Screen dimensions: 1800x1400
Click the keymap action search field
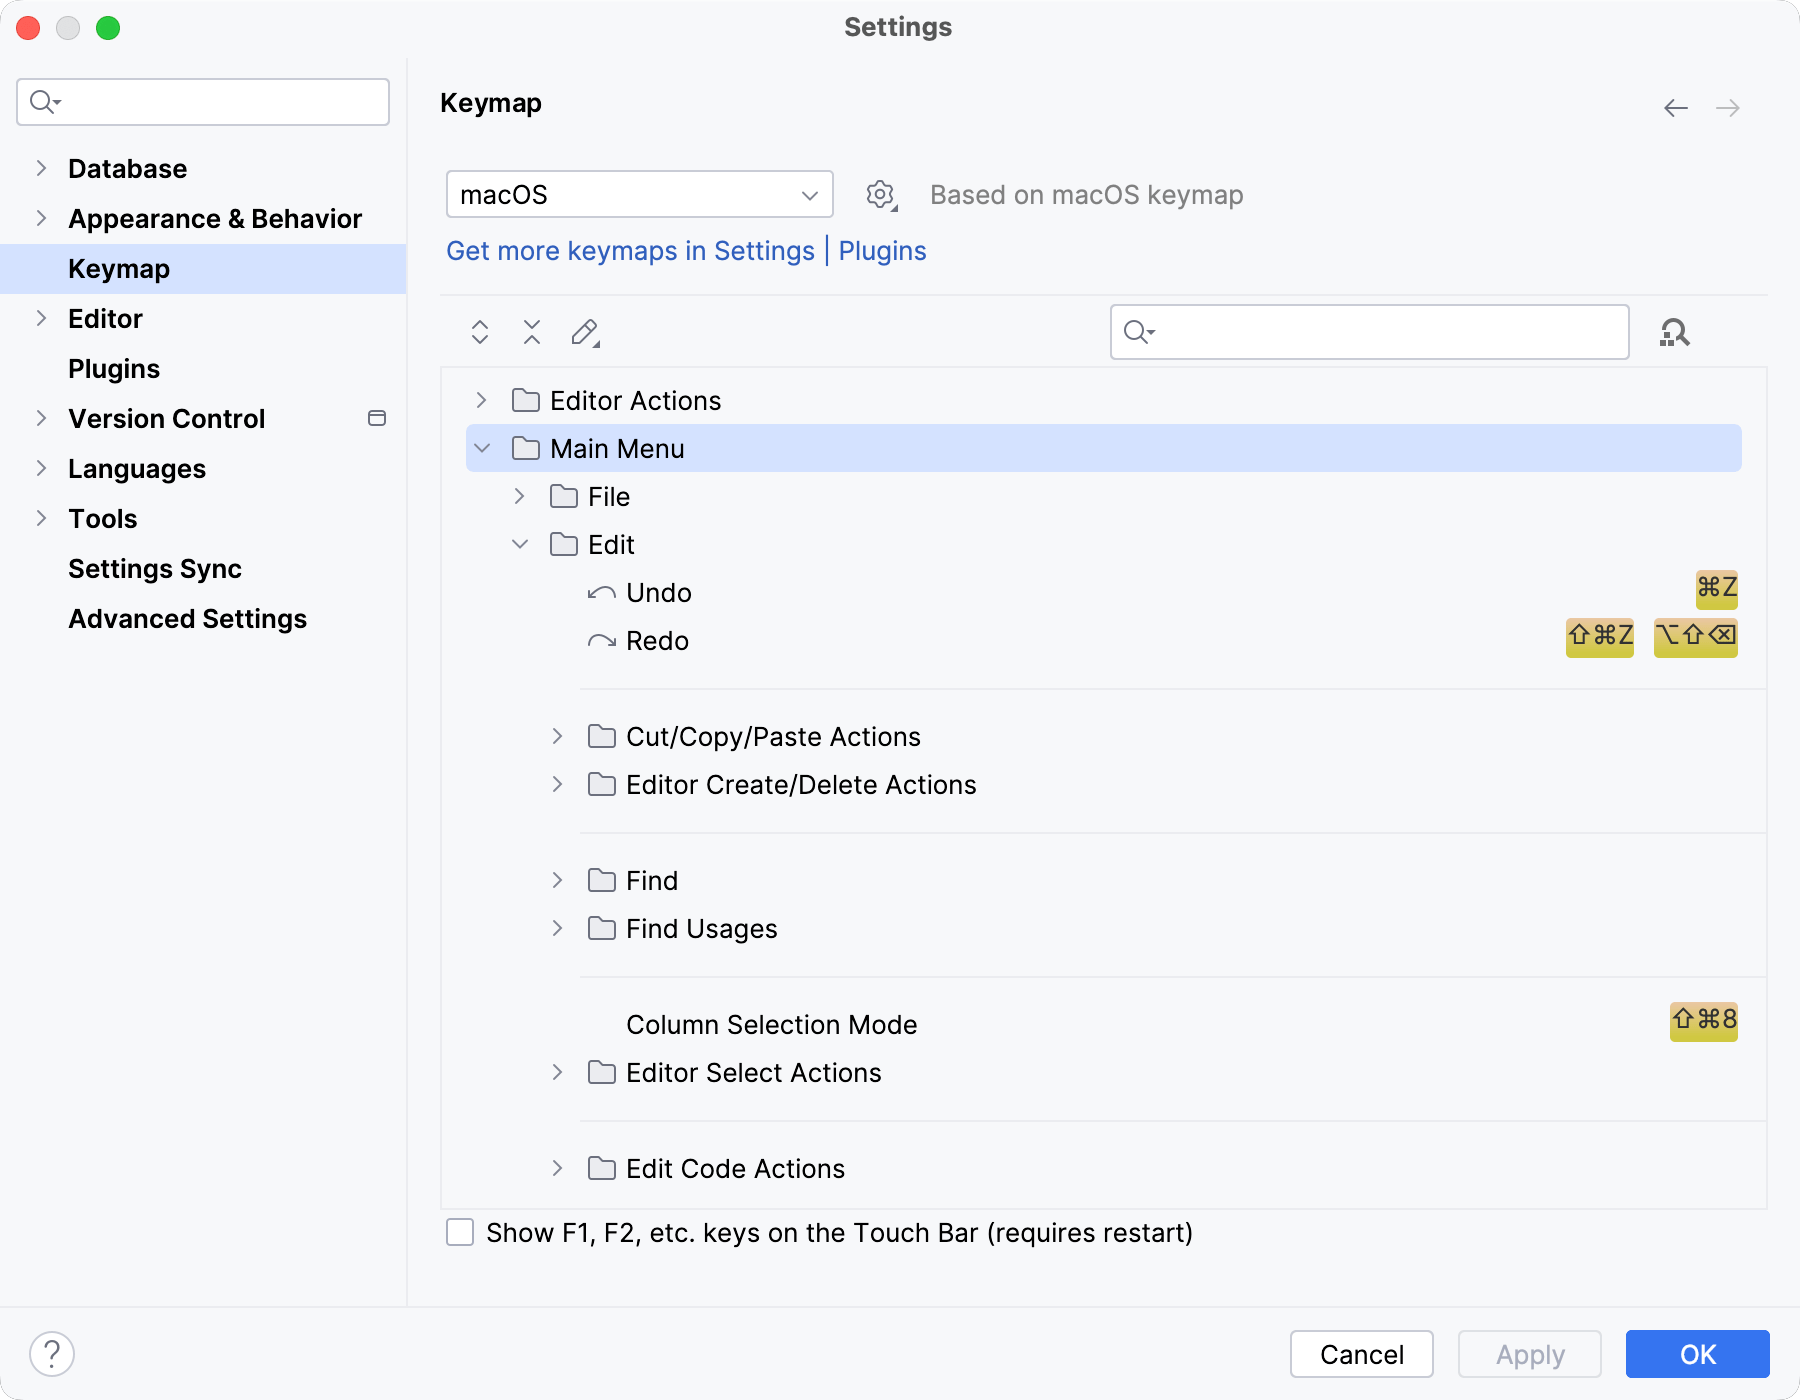(x=1368, y=331)
